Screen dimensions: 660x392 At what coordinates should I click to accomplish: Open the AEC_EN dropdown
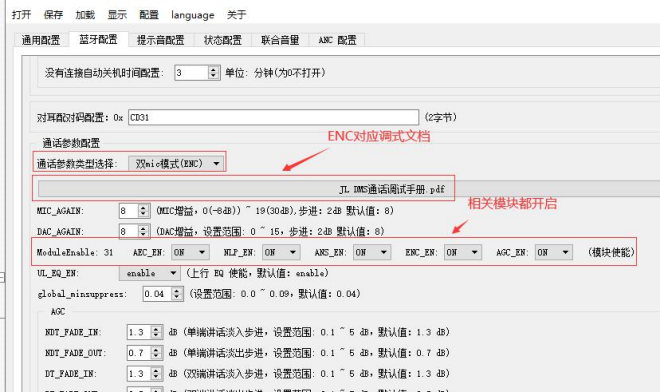(190, 252)
